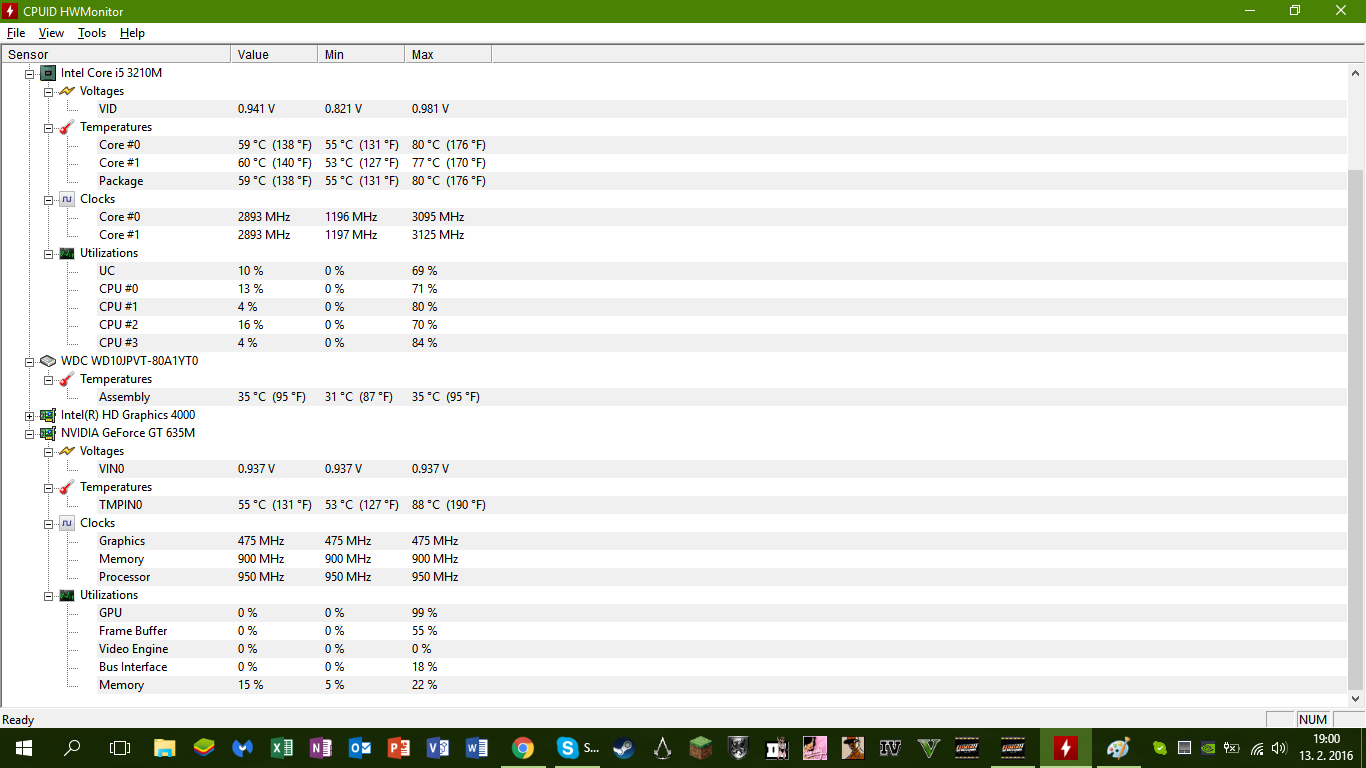
Task: Click the Clocks waveform icon under Intel Core i5
Action: coord(67,199)
